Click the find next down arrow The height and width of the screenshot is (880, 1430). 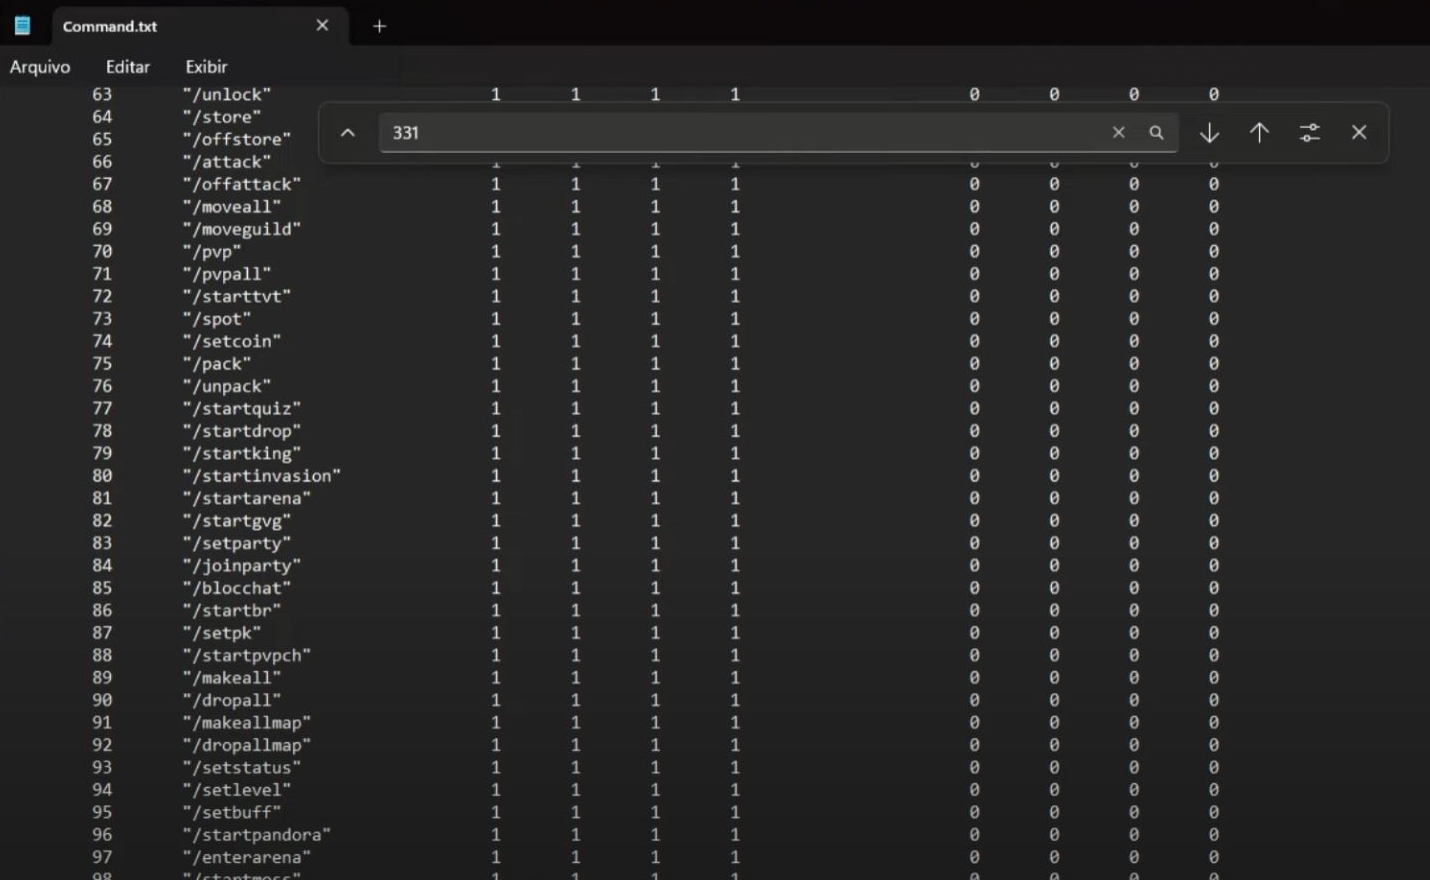(x=1209, y=132)
